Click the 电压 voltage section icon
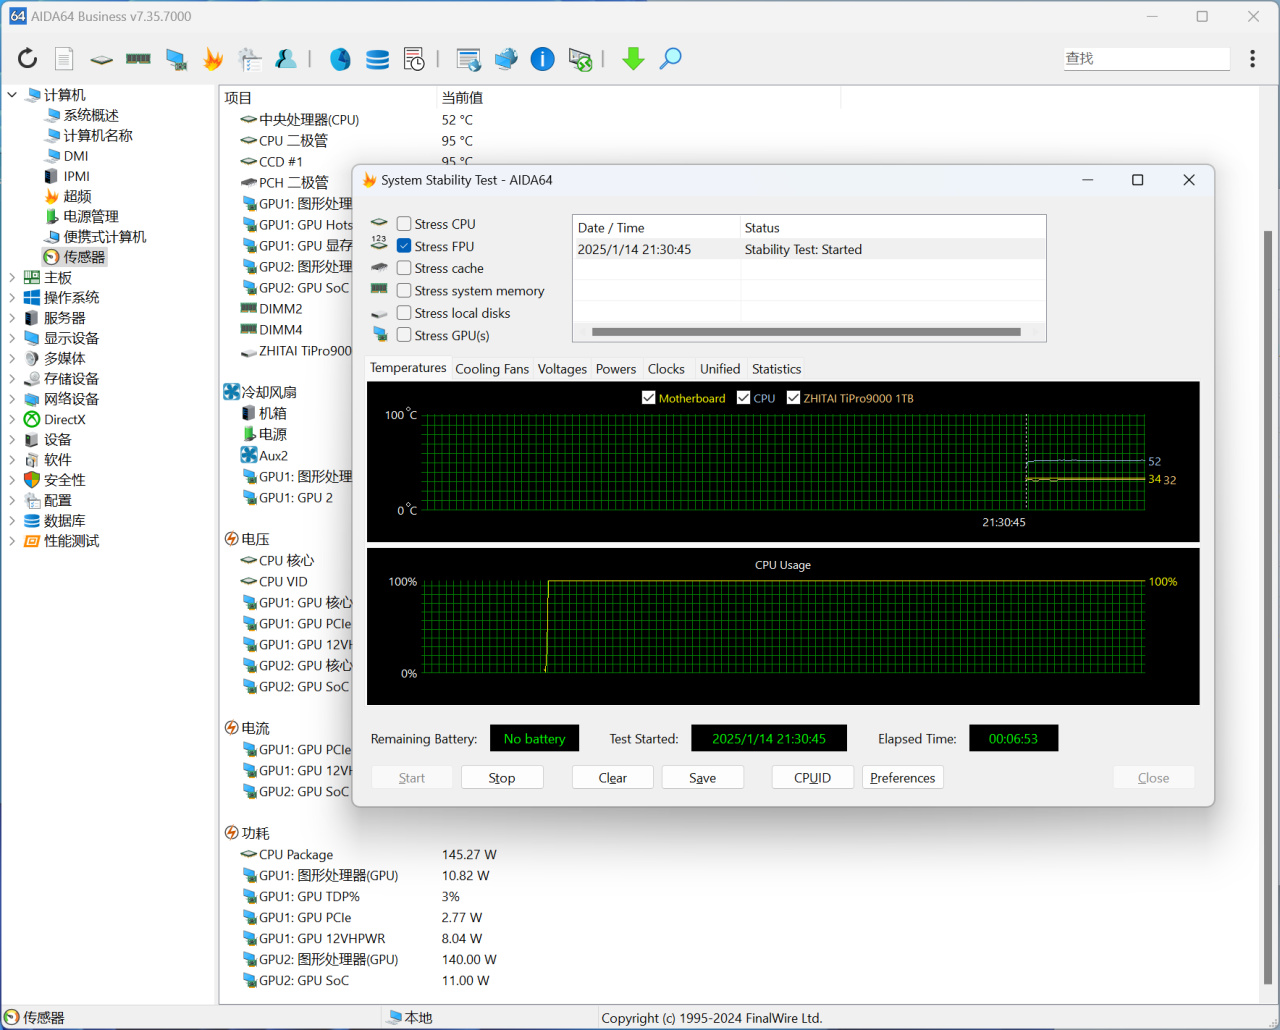This screenshot has height=1030, width=1280. point(231,539)
